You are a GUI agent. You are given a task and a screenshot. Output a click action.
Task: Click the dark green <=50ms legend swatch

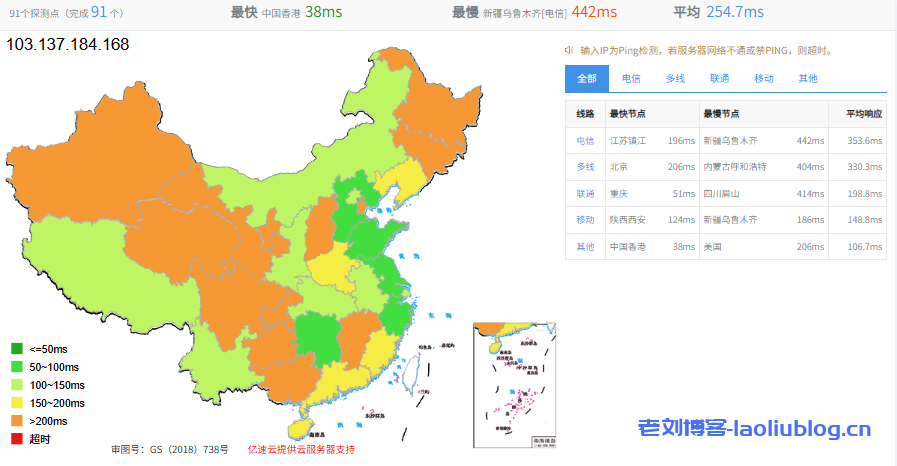17,349
